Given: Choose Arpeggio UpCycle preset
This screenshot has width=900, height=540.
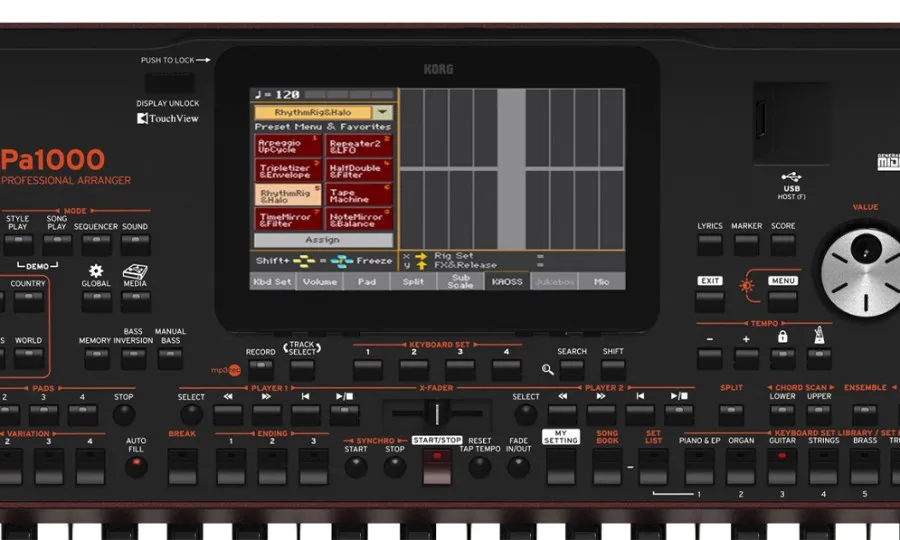Looking at the screenshot, I should pos(288,146).
